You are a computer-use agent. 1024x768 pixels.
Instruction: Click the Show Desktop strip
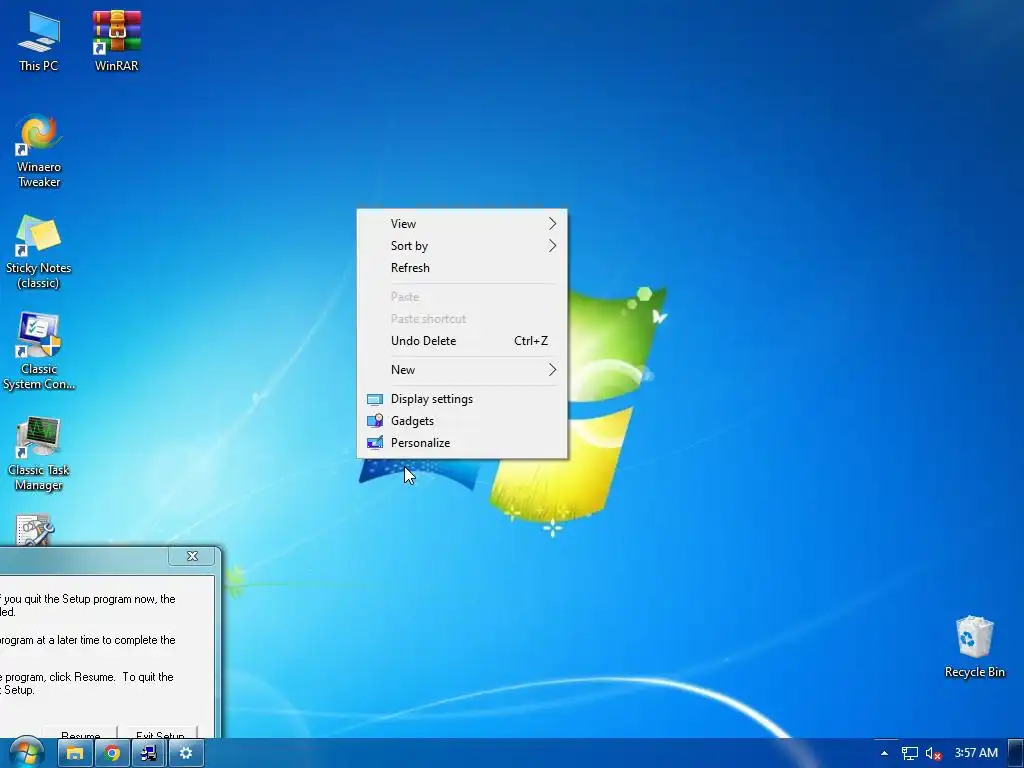pos(1016,753)
